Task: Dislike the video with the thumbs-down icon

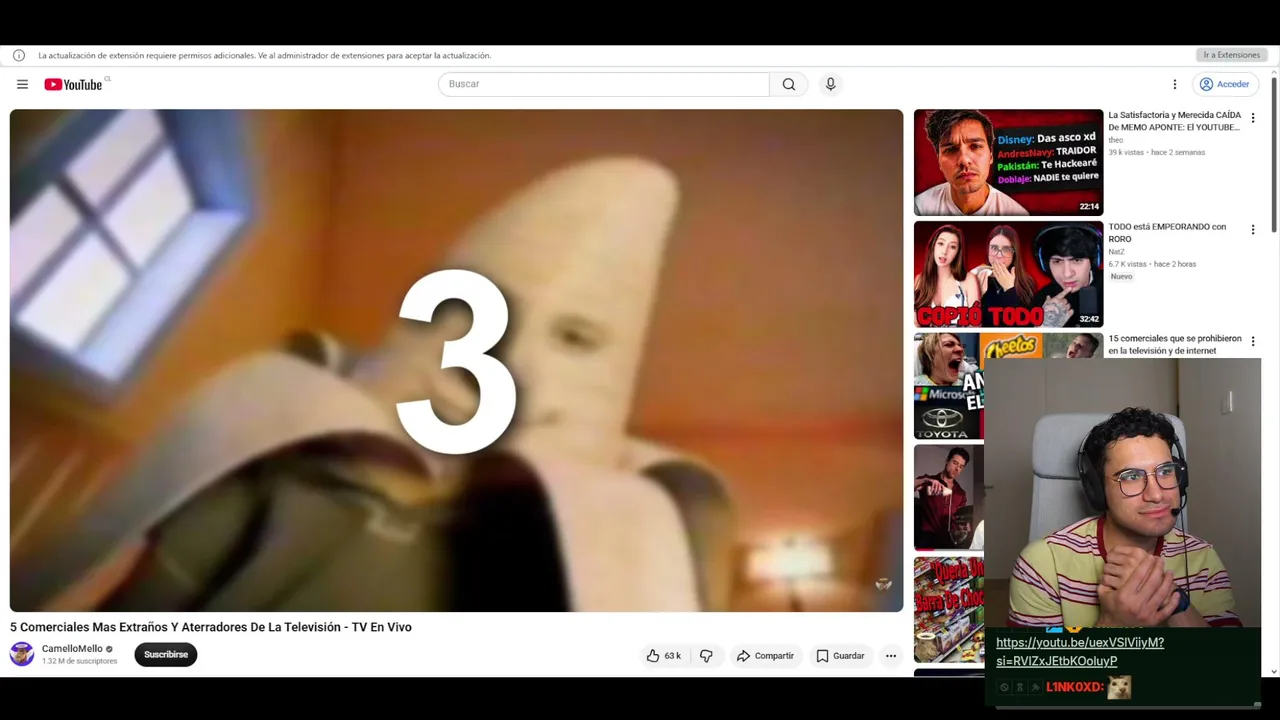Action: point(706,656)
